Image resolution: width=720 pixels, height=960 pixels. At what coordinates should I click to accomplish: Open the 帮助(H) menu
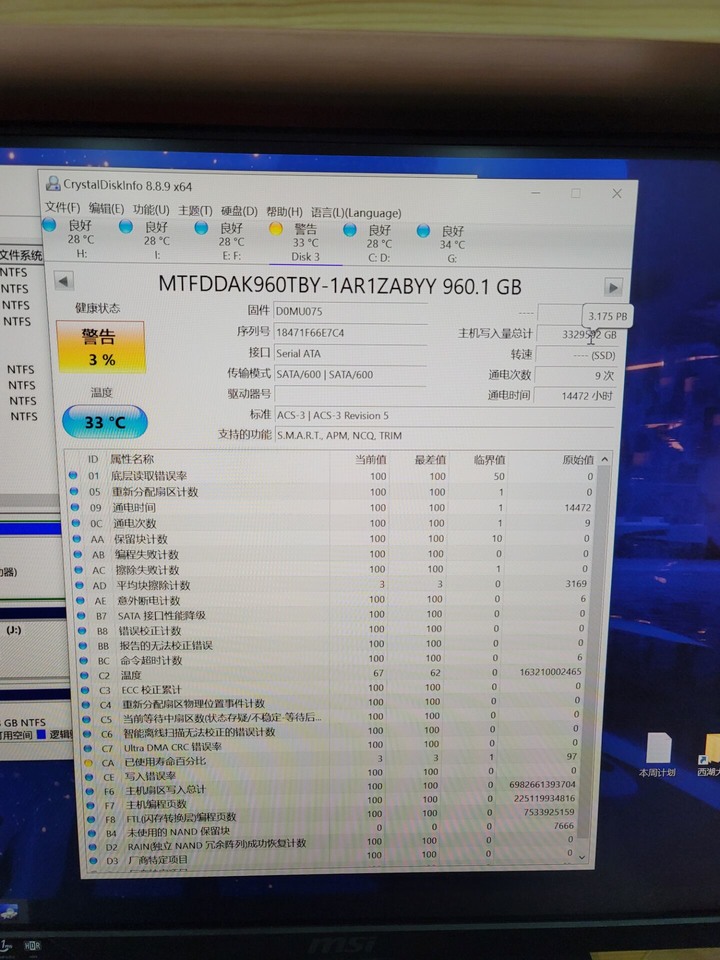coord(284,212)
